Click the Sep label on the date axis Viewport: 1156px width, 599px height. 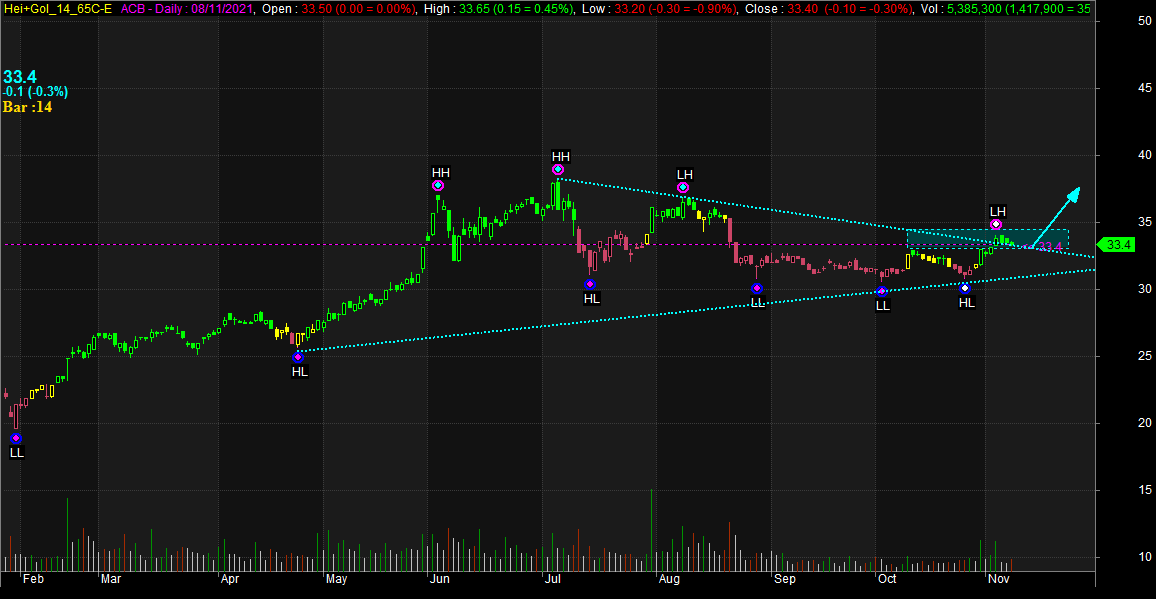click(784, 579)
